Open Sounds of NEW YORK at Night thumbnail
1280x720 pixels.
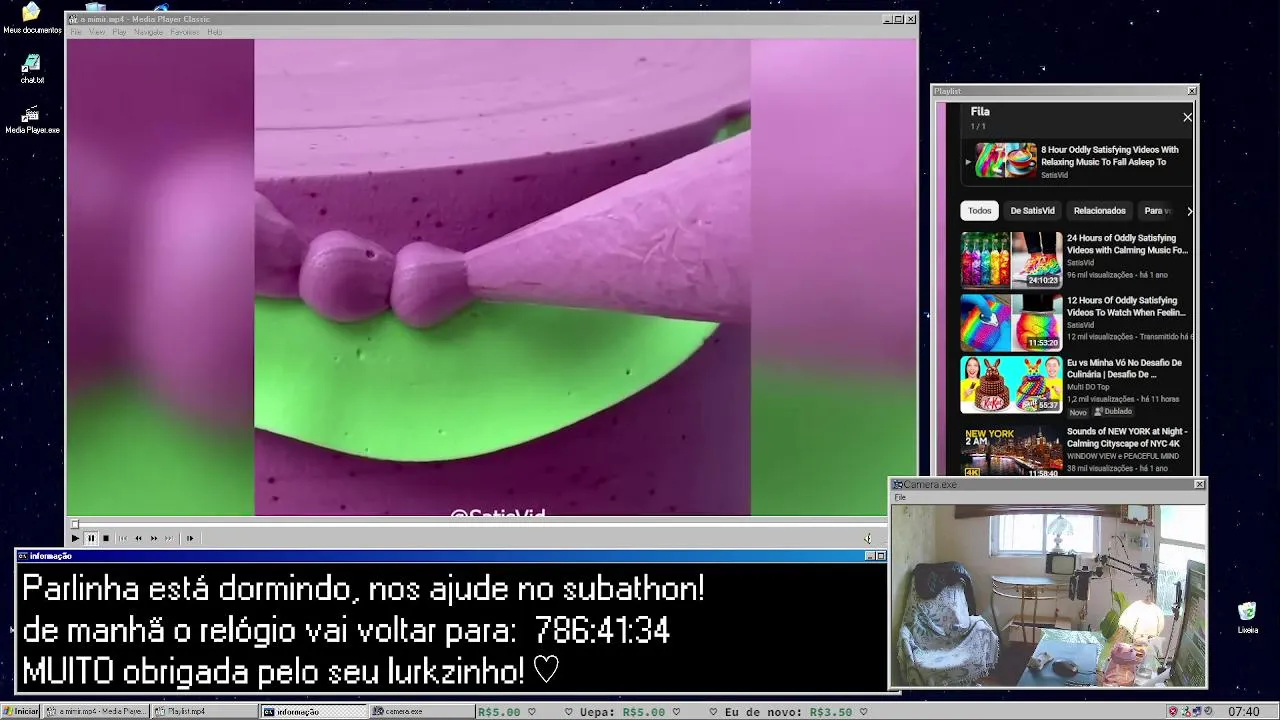pos(1011,451)
